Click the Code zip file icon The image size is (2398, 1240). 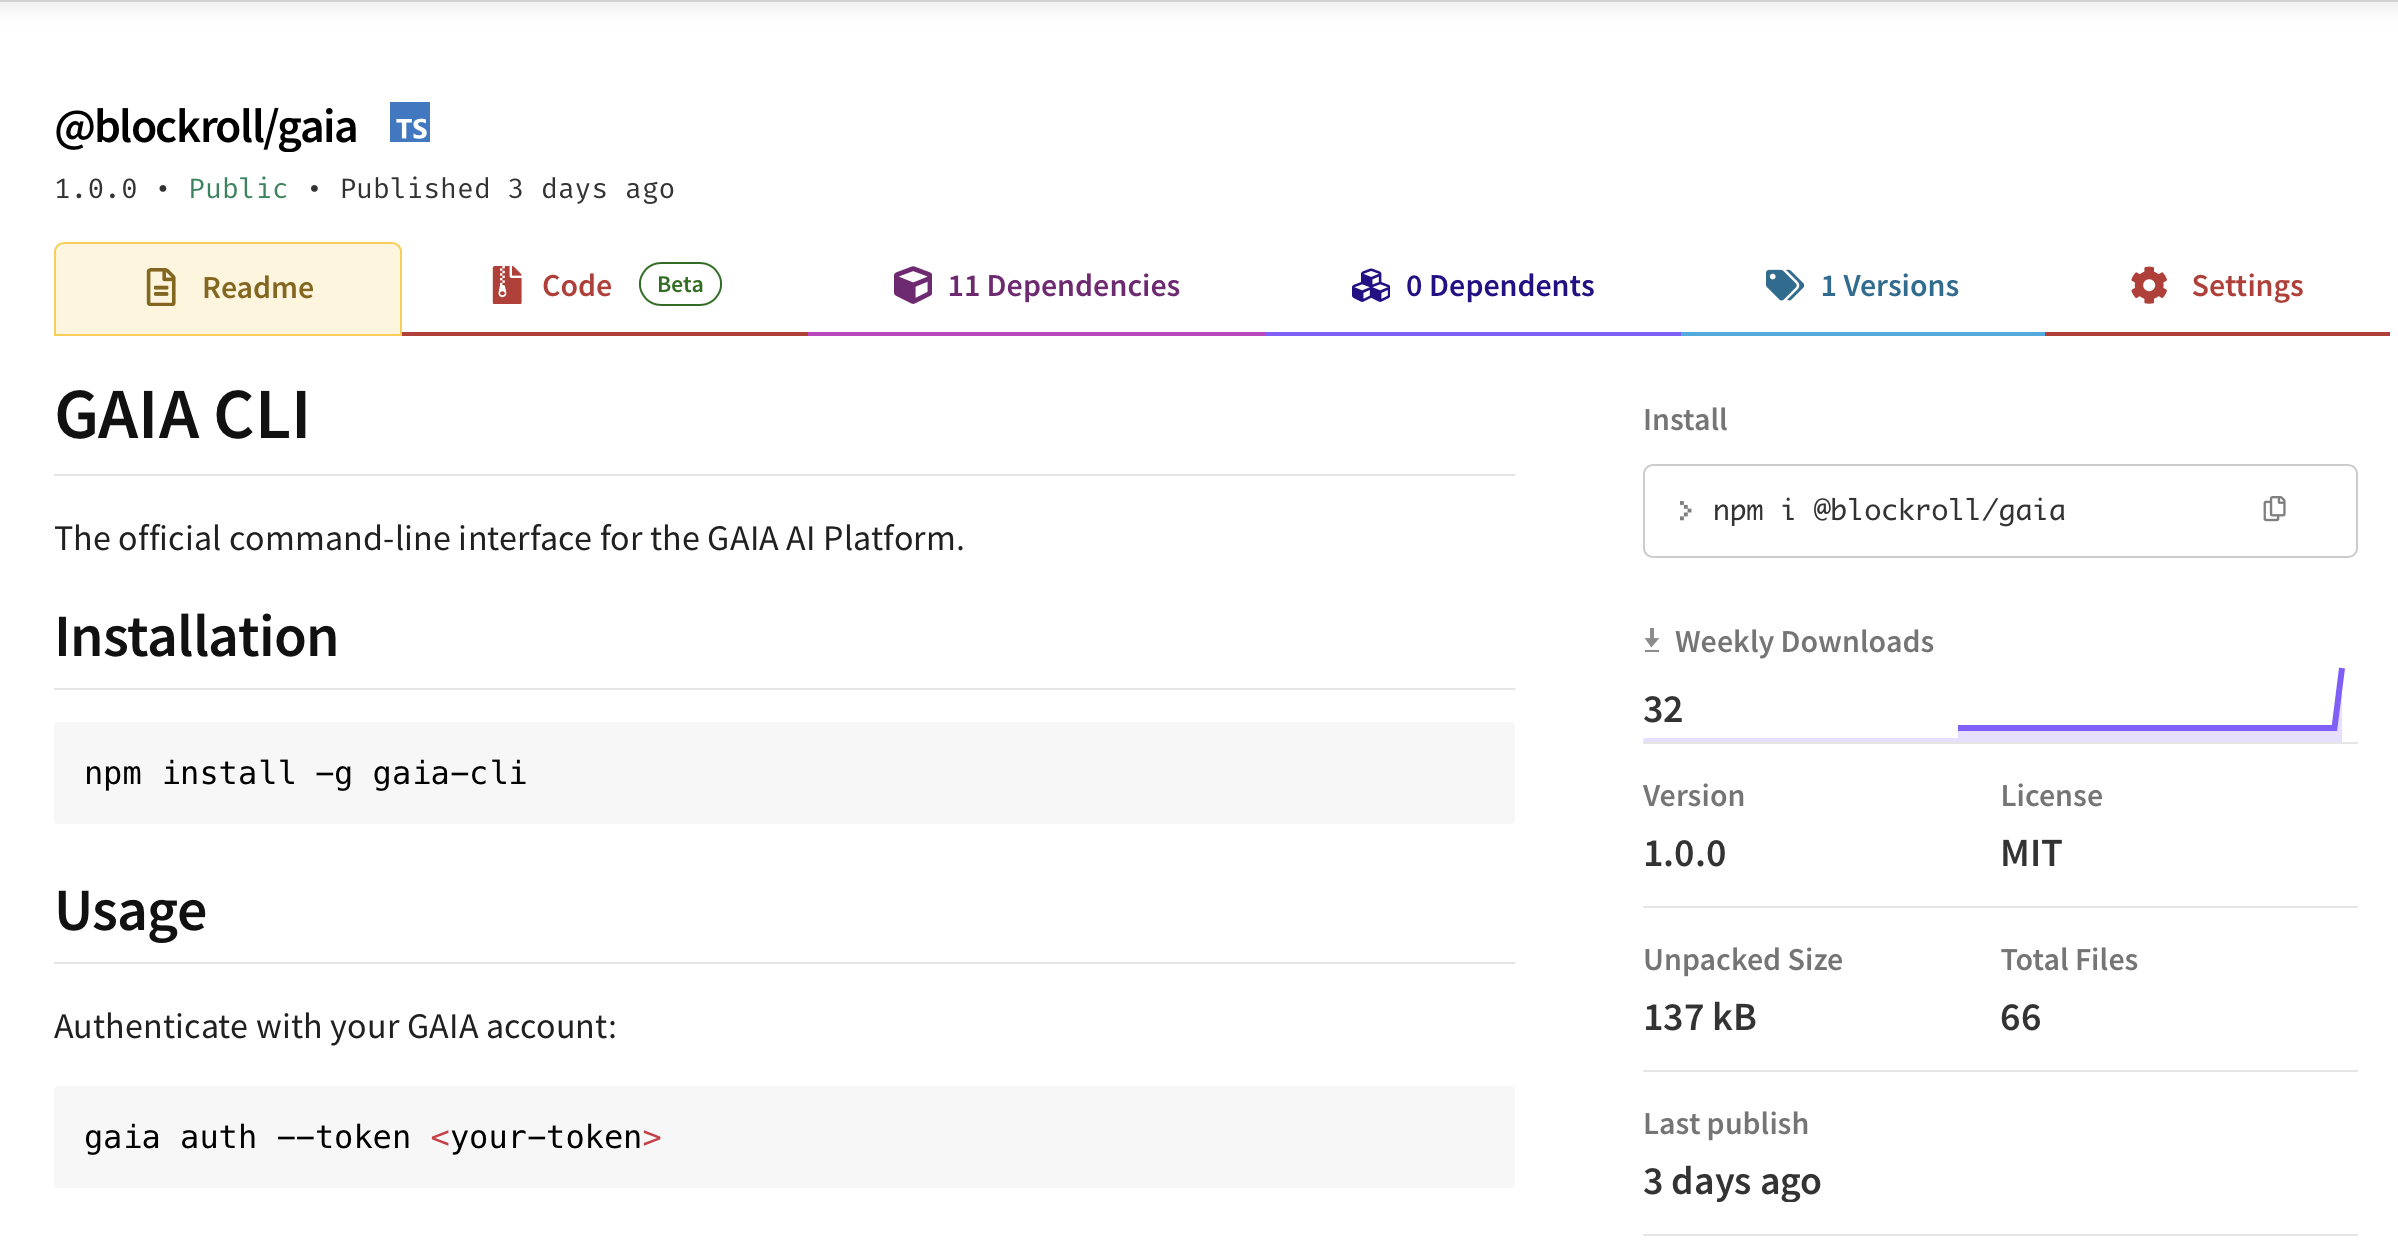[x=507, y=285]
